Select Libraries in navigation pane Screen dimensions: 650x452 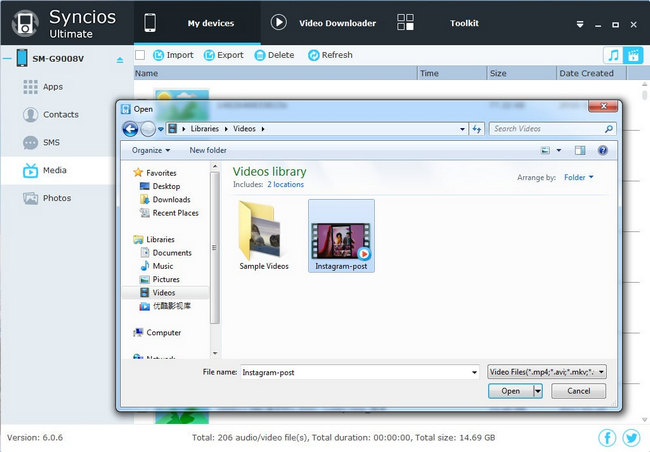(x=160, y=239)
